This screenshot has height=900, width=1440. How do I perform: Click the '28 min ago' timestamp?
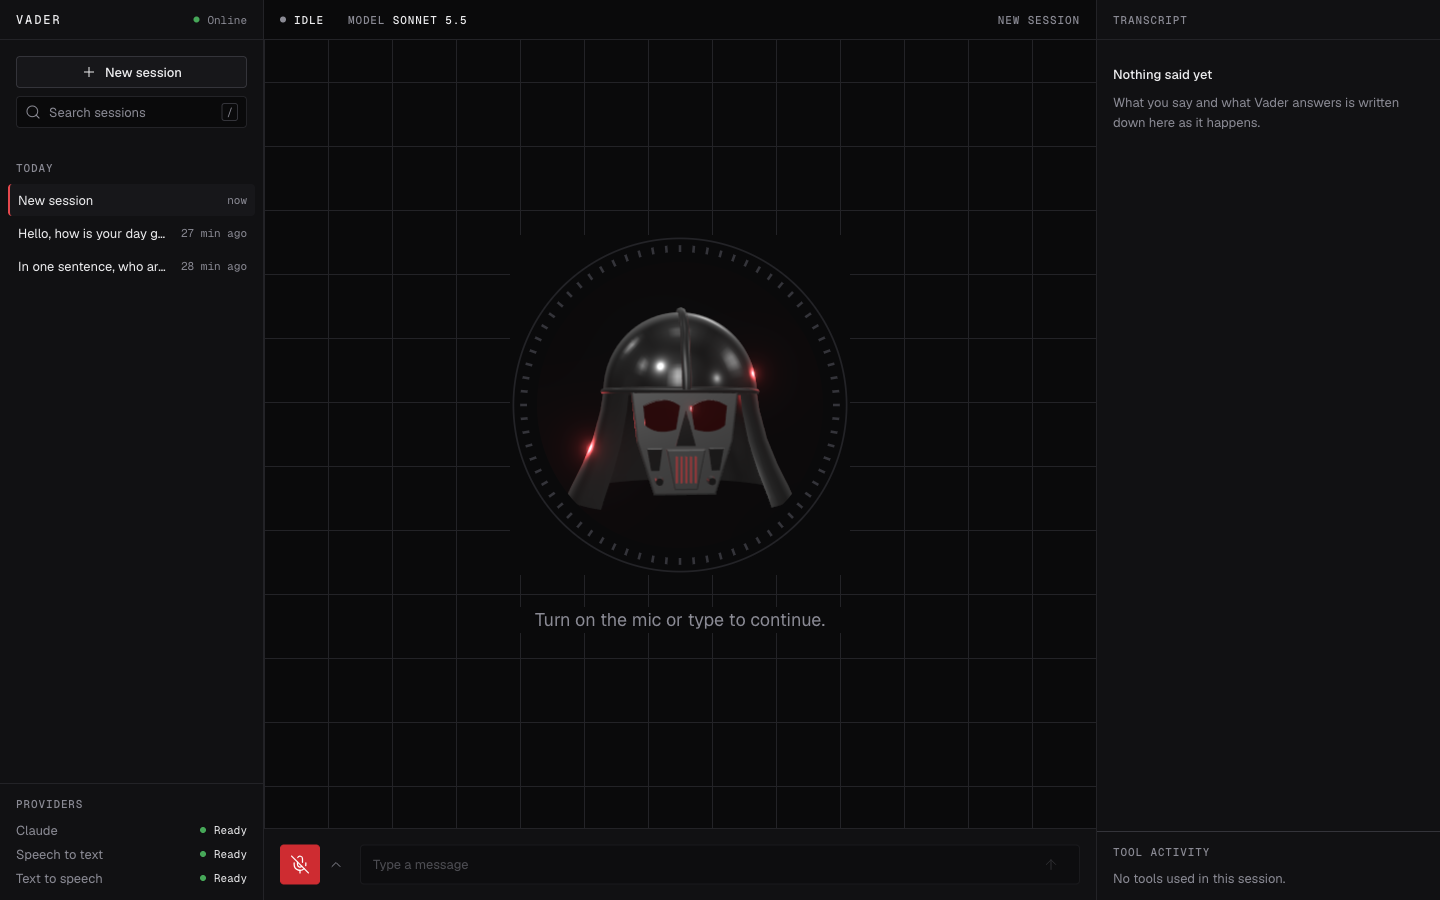point(214,266)
